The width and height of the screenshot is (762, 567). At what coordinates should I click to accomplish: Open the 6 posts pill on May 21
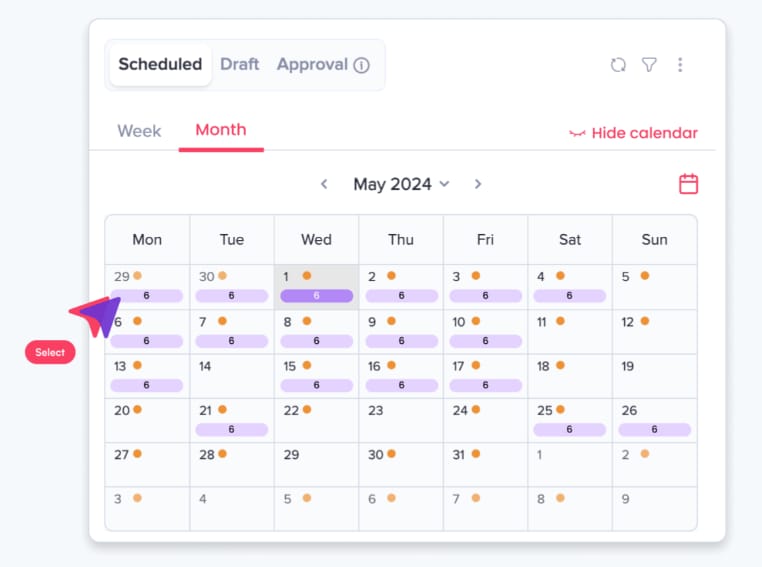(232, 429)
